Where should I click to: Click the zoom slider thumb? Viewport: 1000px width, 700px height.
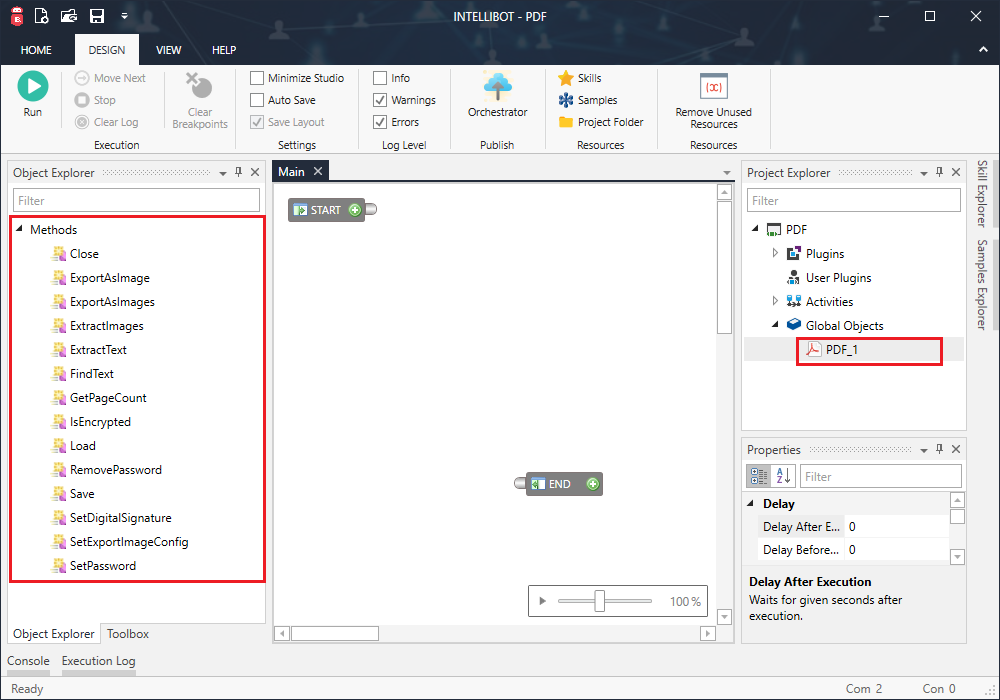tap(599, 601)
